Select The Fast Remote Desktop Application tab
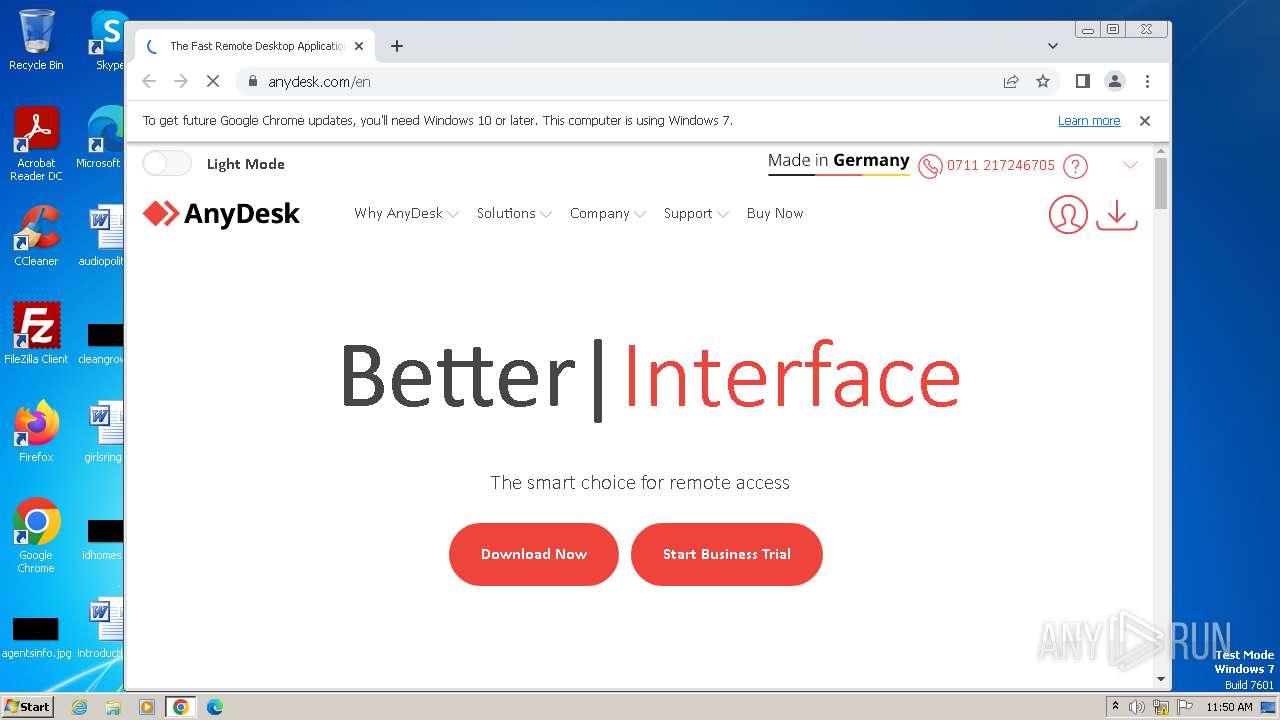 [x=255, y=46]
